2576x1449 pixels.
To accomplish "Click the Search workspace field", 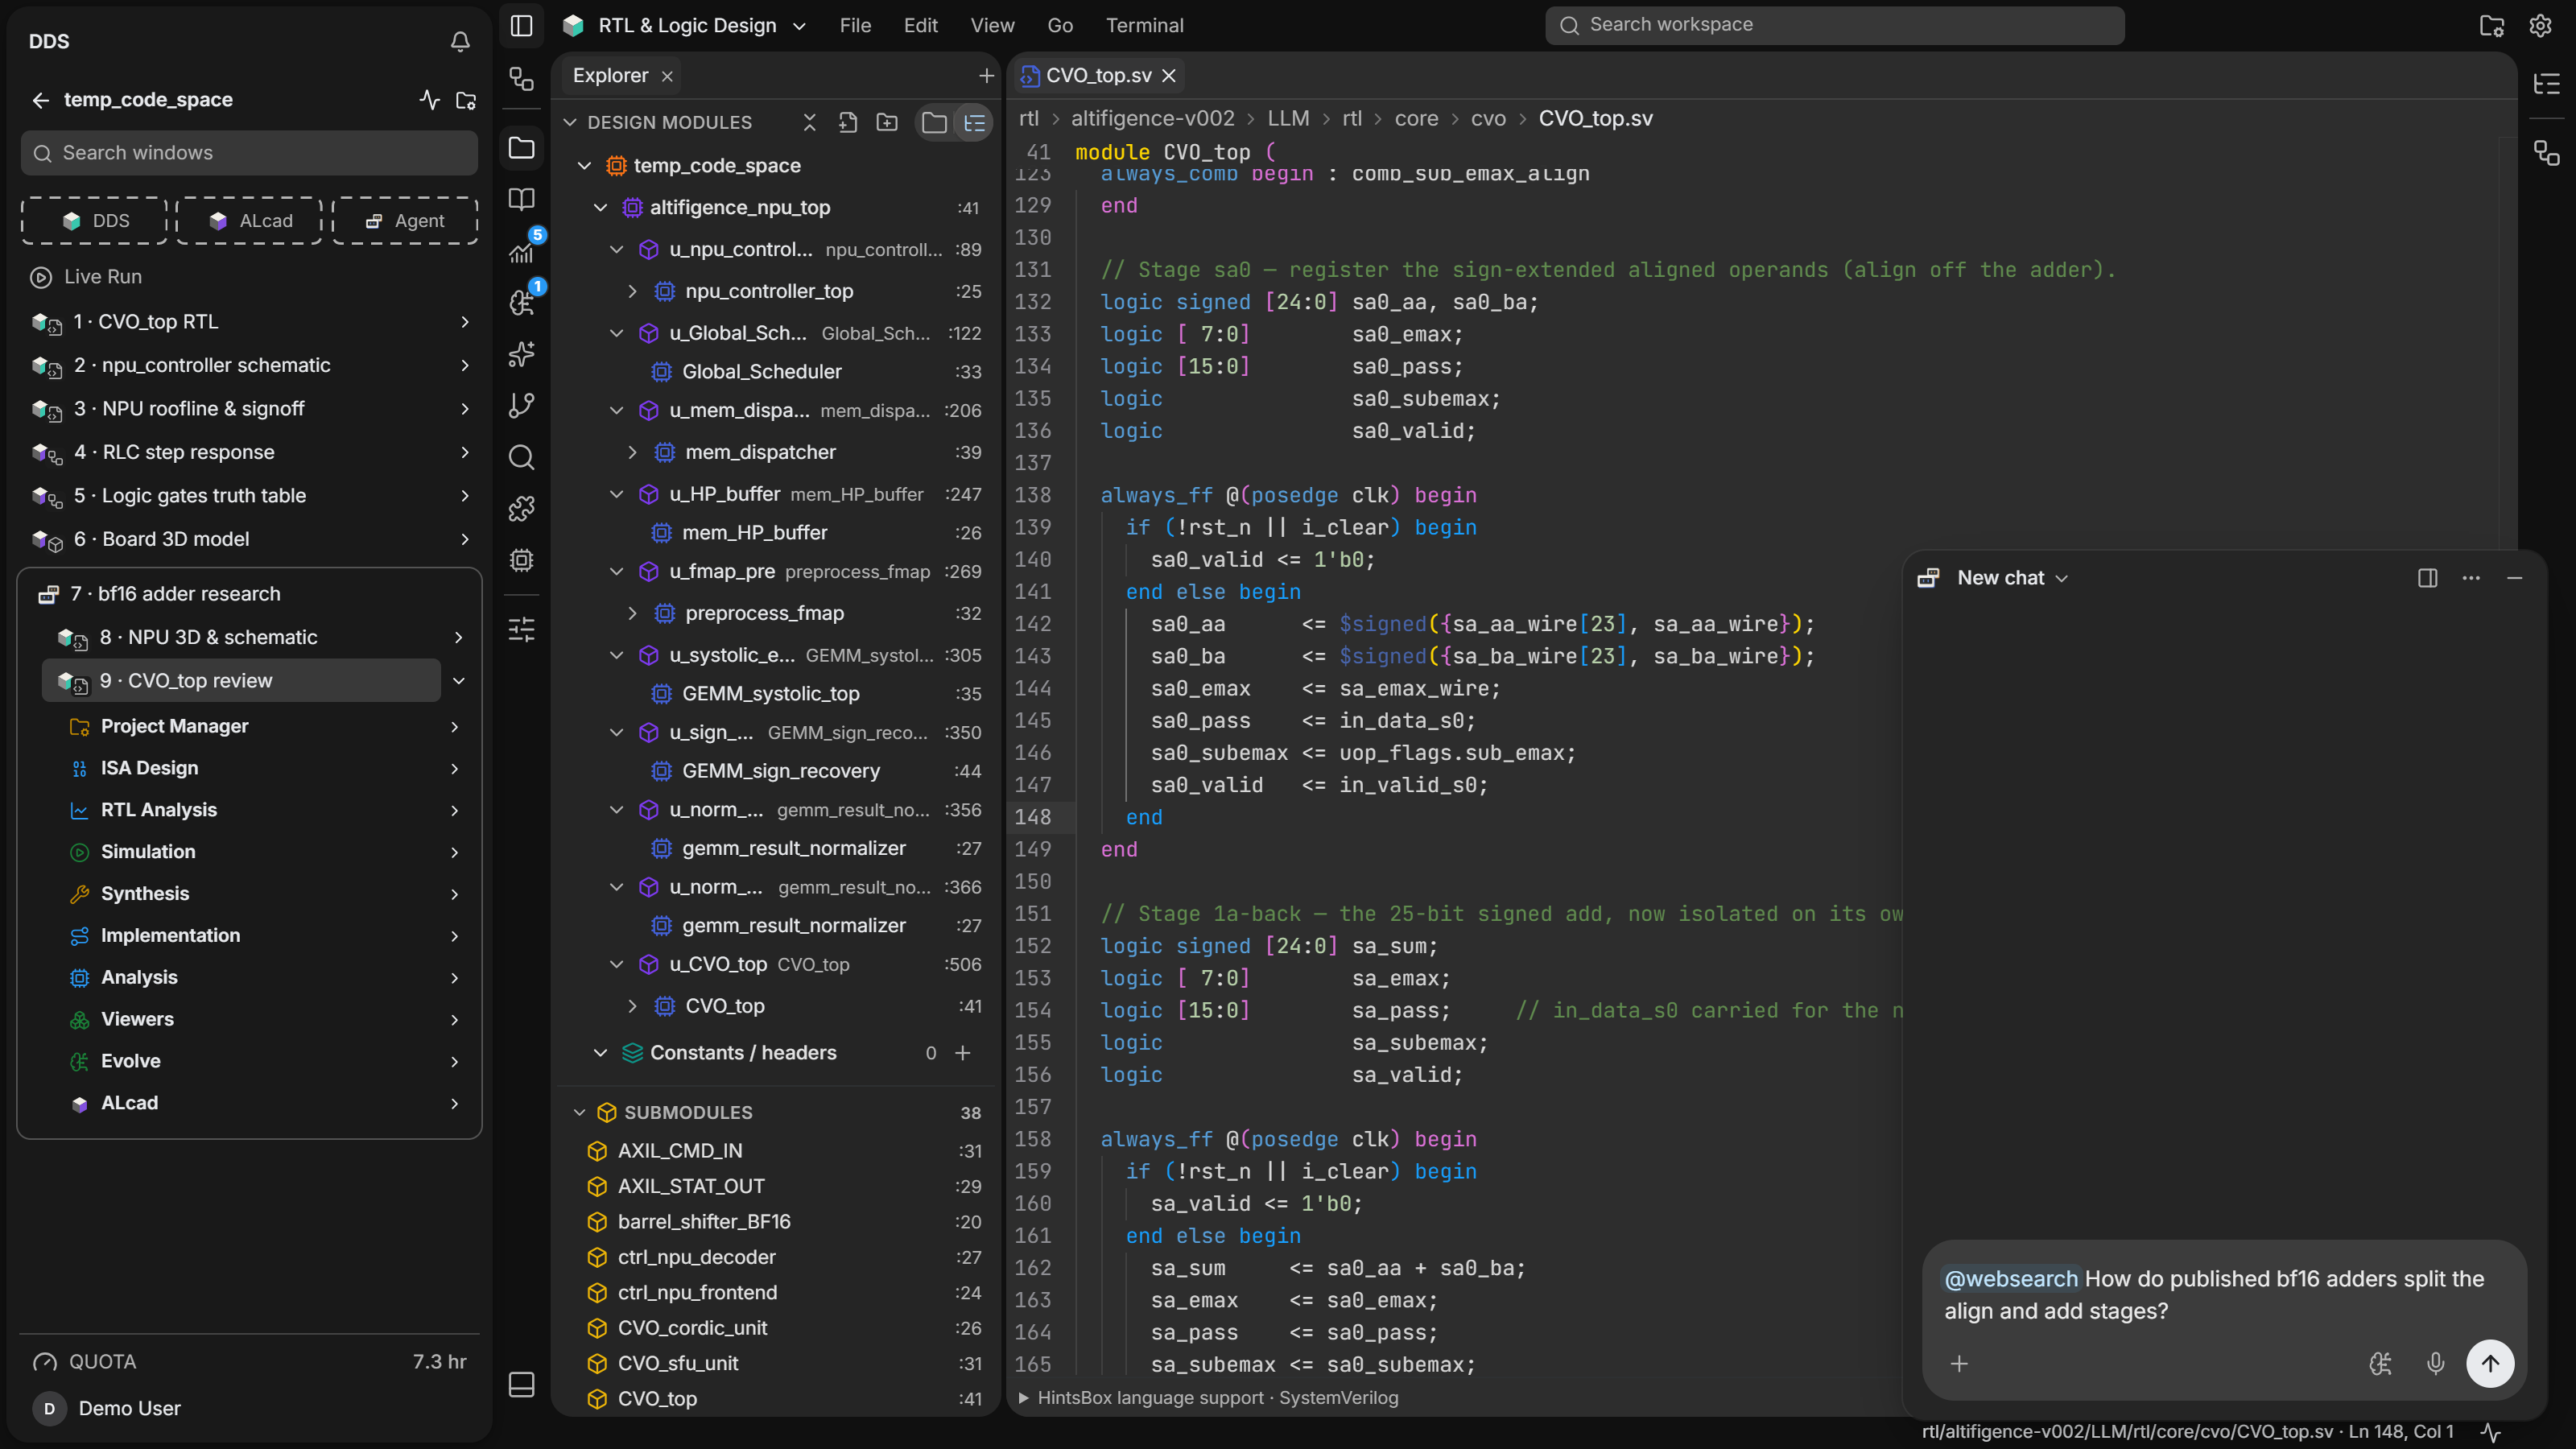I will [x=1834, y=25].
